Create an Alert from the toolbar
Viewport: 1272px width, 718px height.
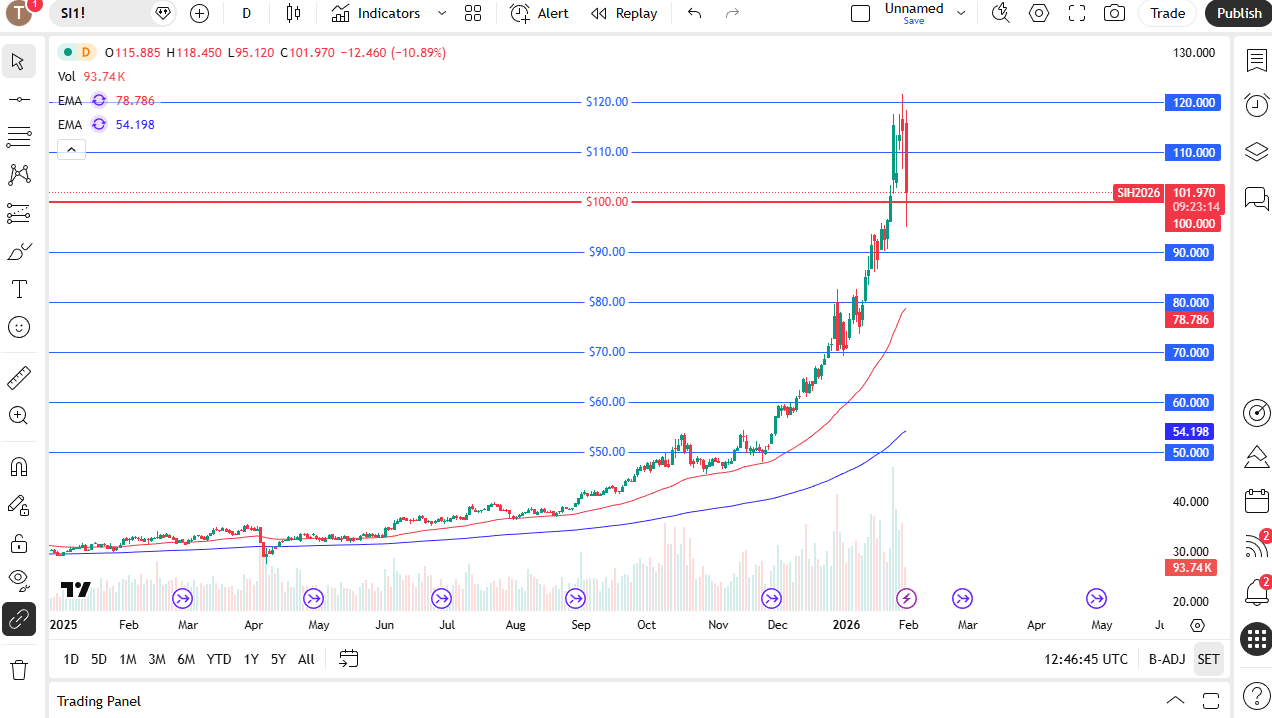539,13
